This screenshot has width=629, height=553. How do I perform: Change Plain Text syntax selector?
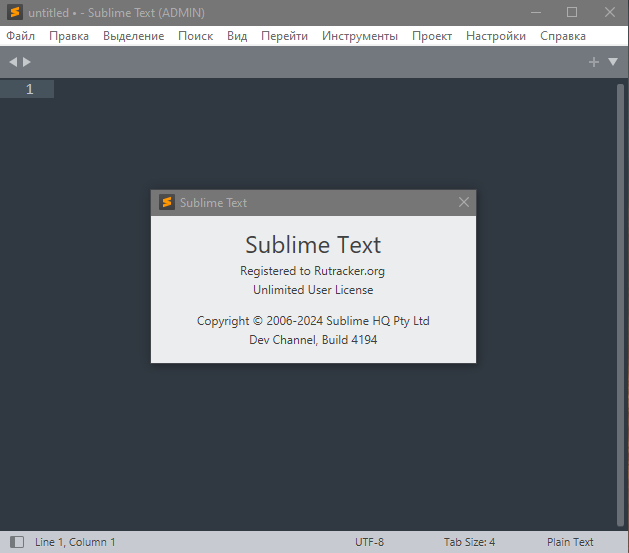570,542
